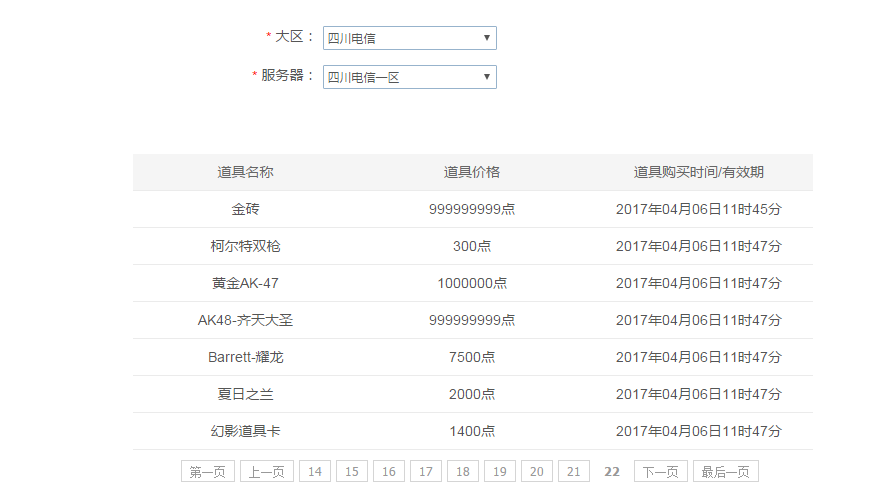This screenshot has height=503, width=891.
Task: Click the 道具名称 column header
Action: click(245, 172)
